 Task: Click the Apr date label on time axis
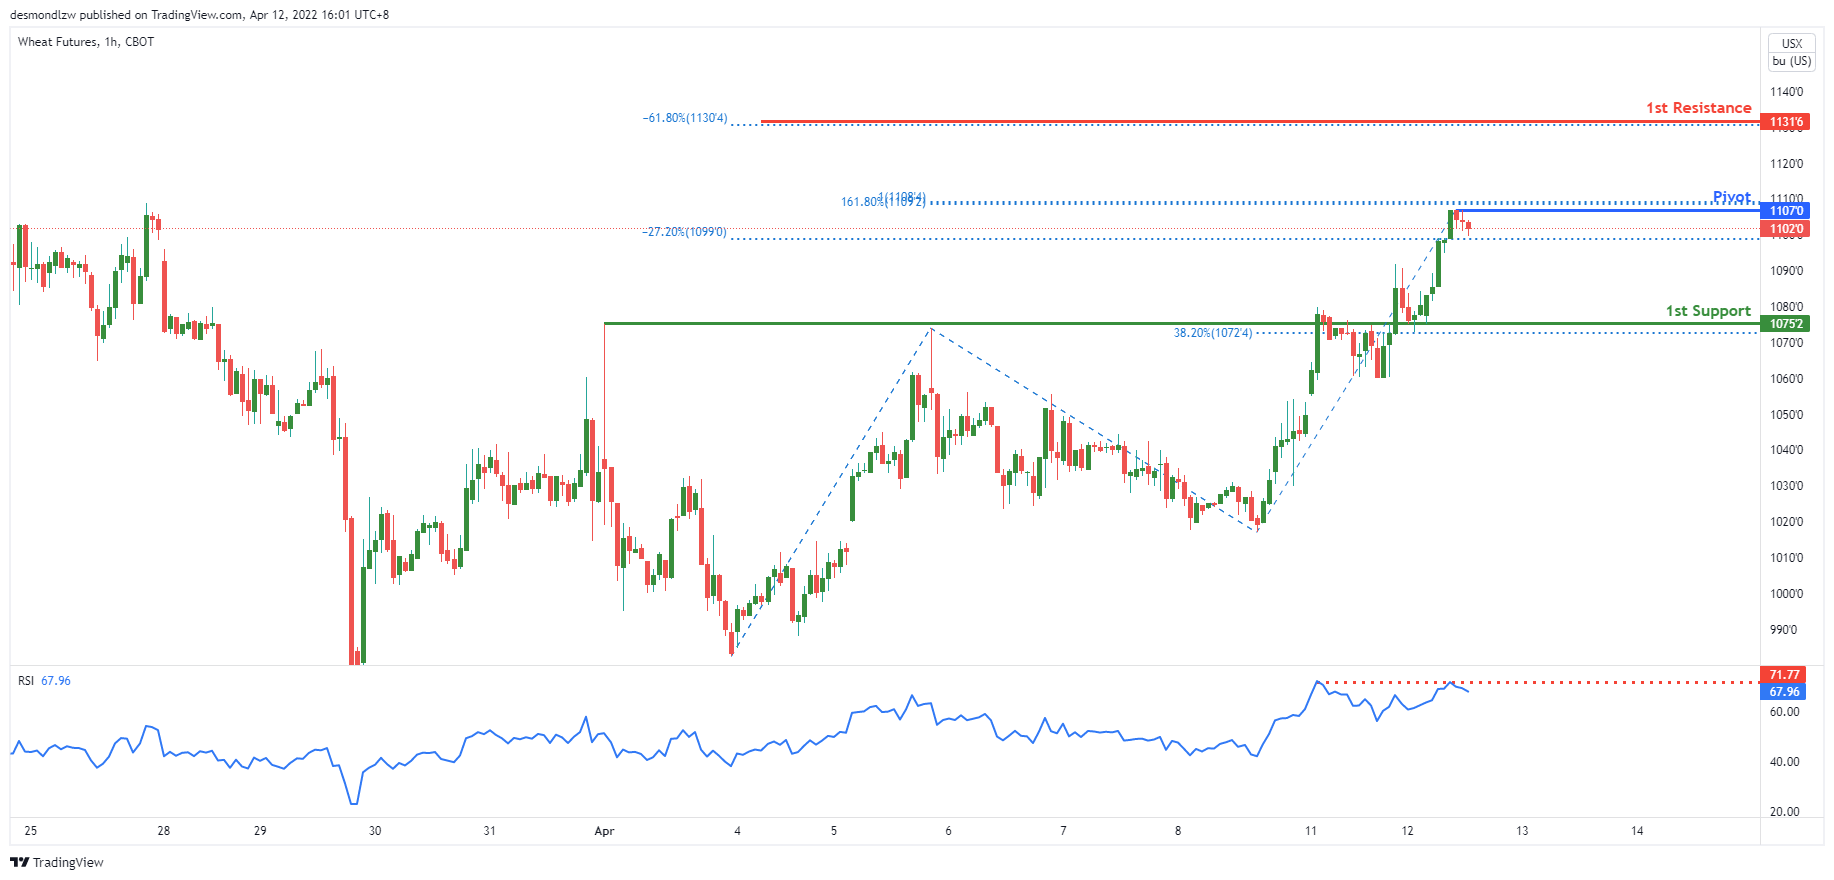tap(604, 831)
